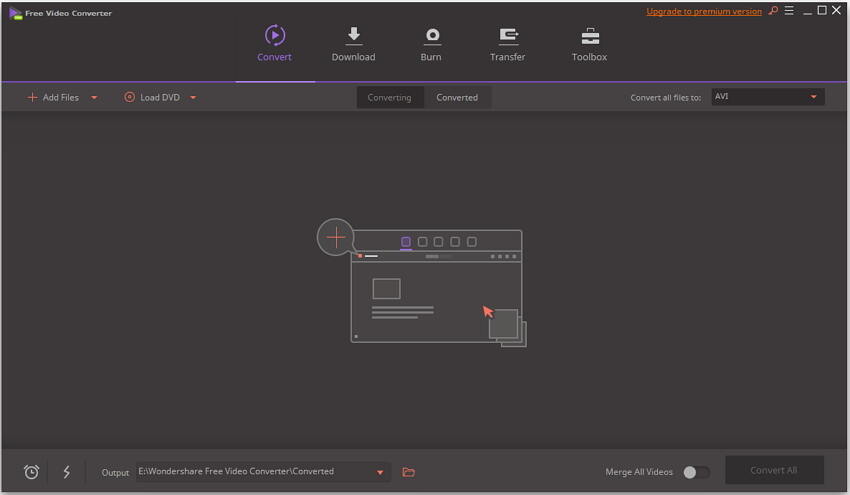The height and width of the screenshot is (495, 850).
Task: Minimize the Free Video Converter window
Action: [x=807, y=11]
